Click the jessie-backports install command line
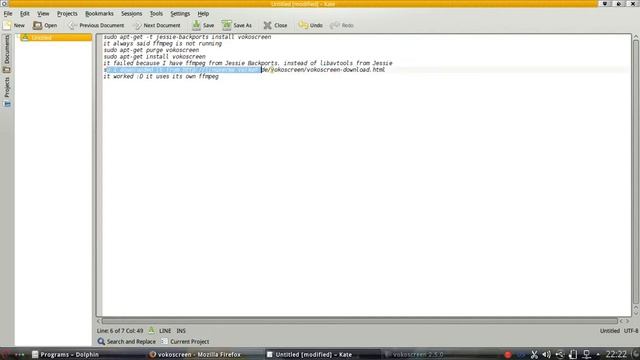 pyautogui.click(x=187, y=37)
